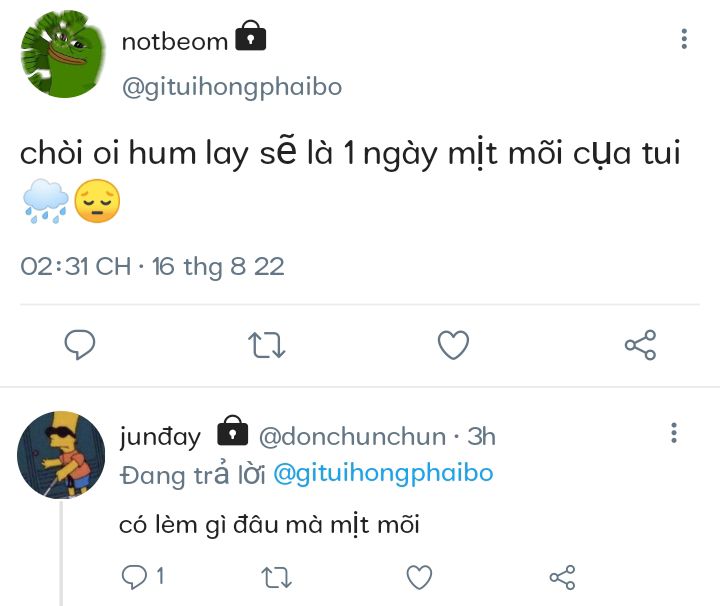The height and width of the screenshot is (606, 720).
Task: Like junđay's reply
Action: pyautogui.click(x=419, y=576)
